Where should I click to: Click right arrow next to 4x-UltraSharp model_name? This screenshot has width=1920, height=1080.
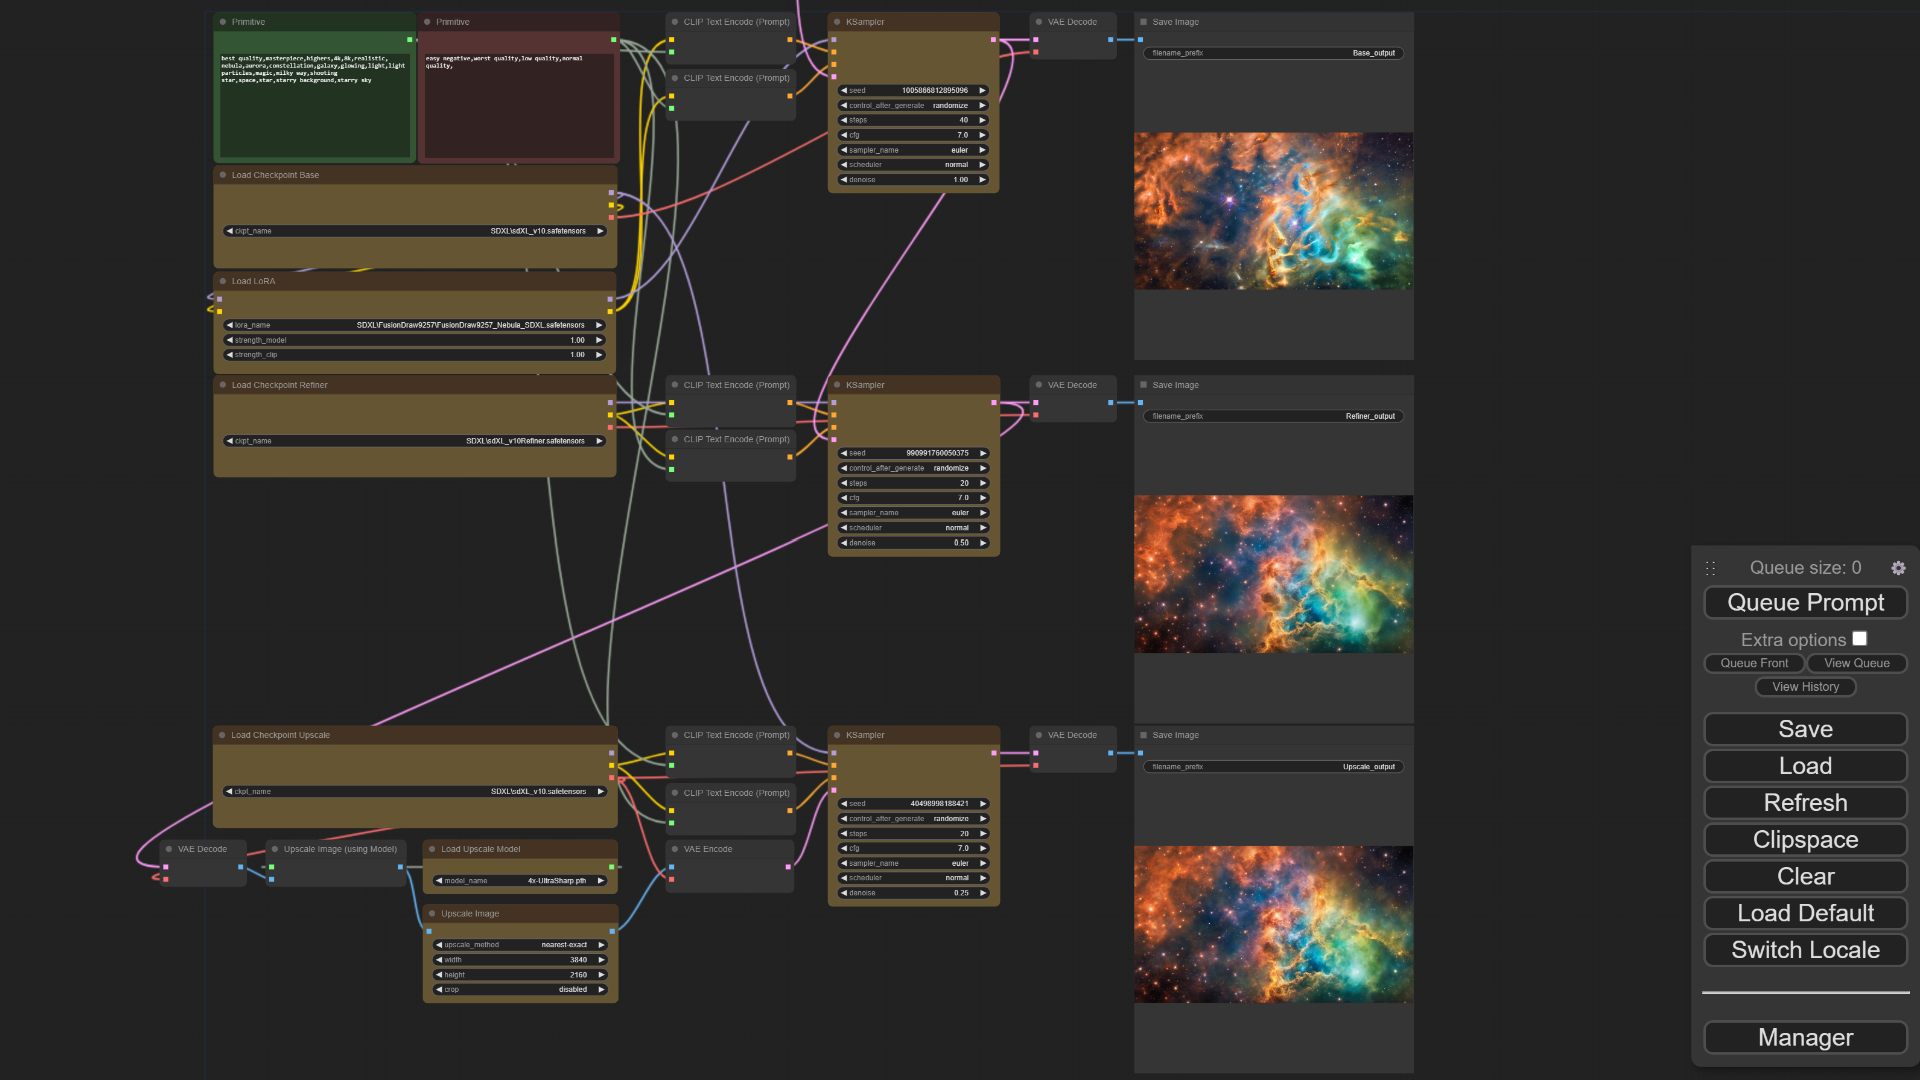click(x=601, y=881)
